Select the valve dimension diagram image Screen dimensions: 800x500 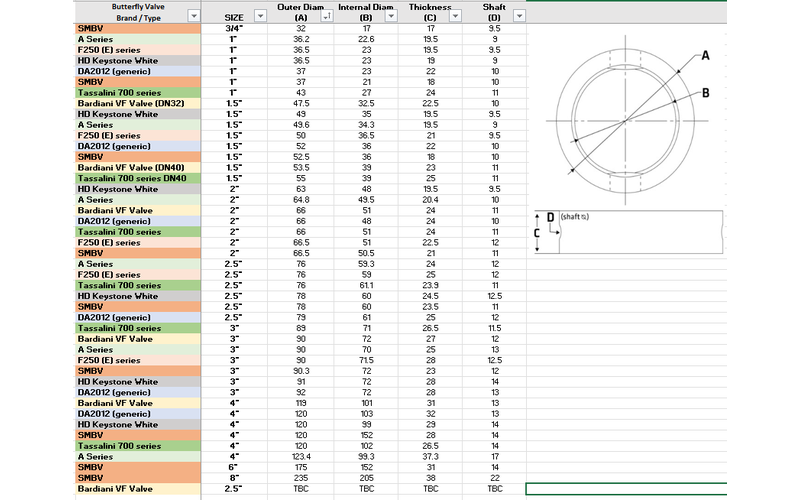click(x=630, y=144)
